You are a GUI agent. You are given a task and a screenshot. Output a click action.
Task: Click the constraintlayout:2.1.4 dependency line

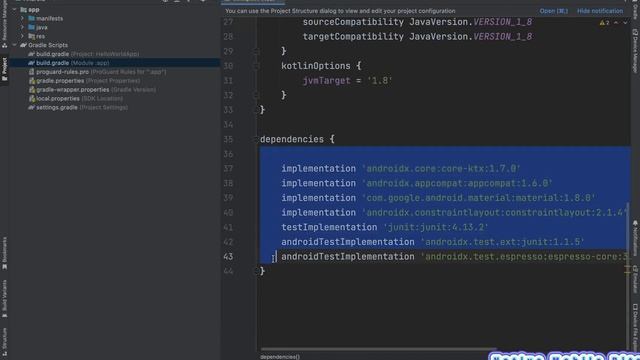coord(454,213)
